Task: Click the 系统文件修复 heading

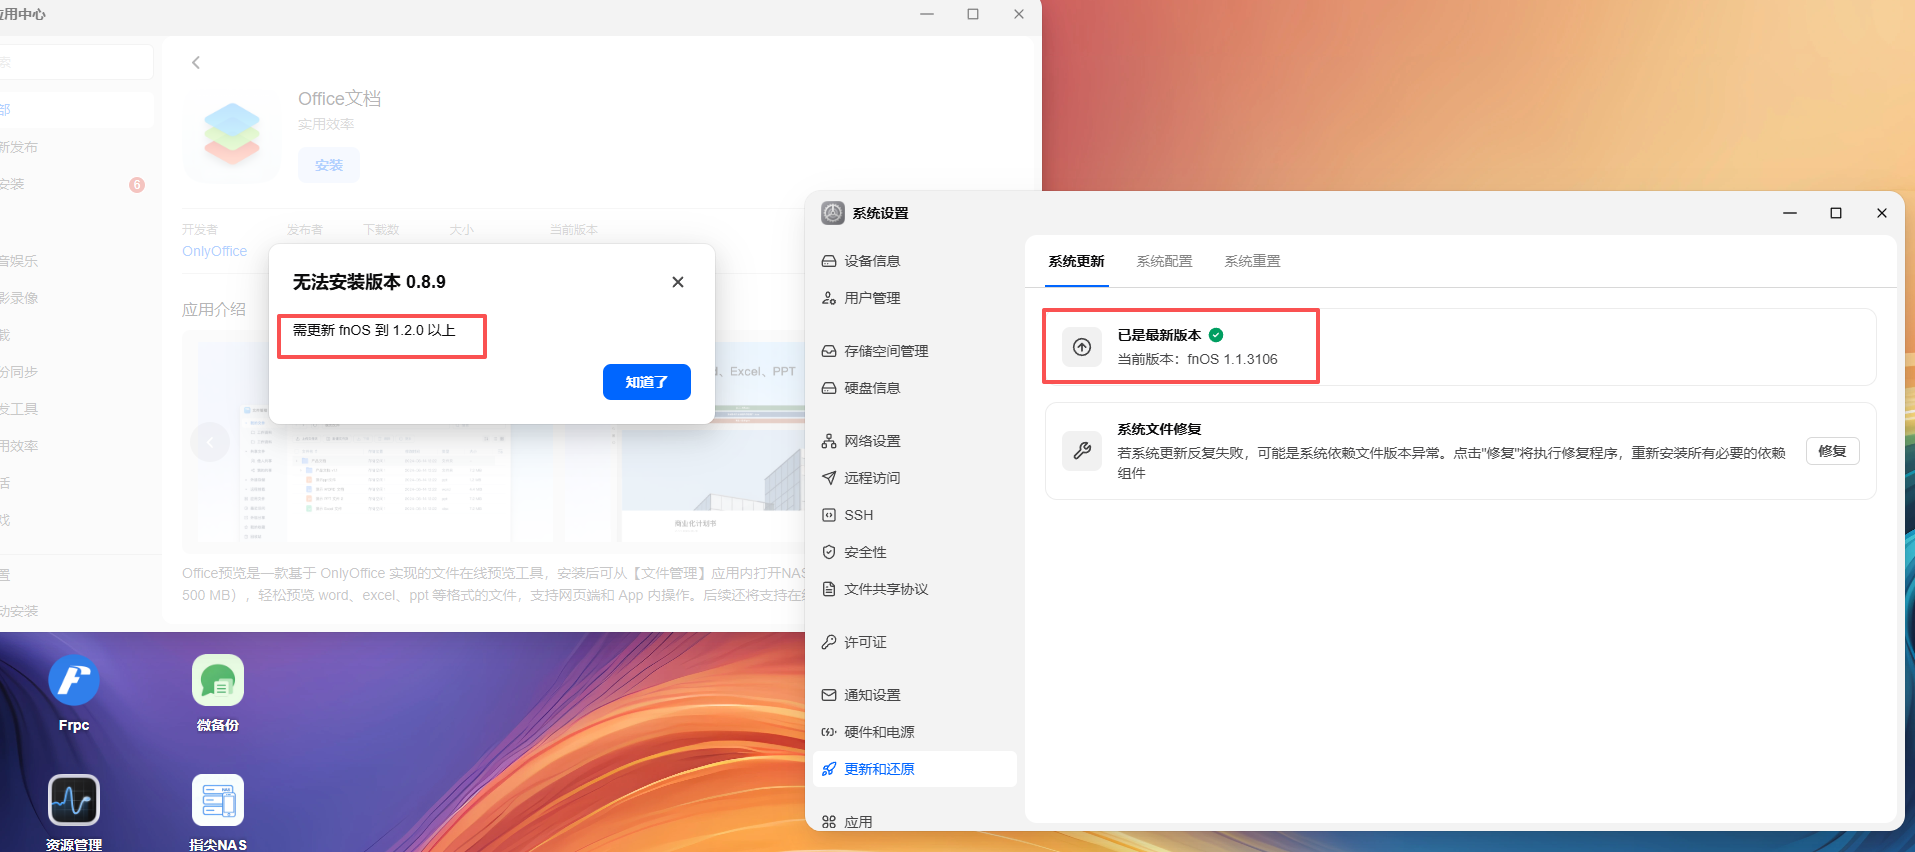Action: (x=1160, y=429)
